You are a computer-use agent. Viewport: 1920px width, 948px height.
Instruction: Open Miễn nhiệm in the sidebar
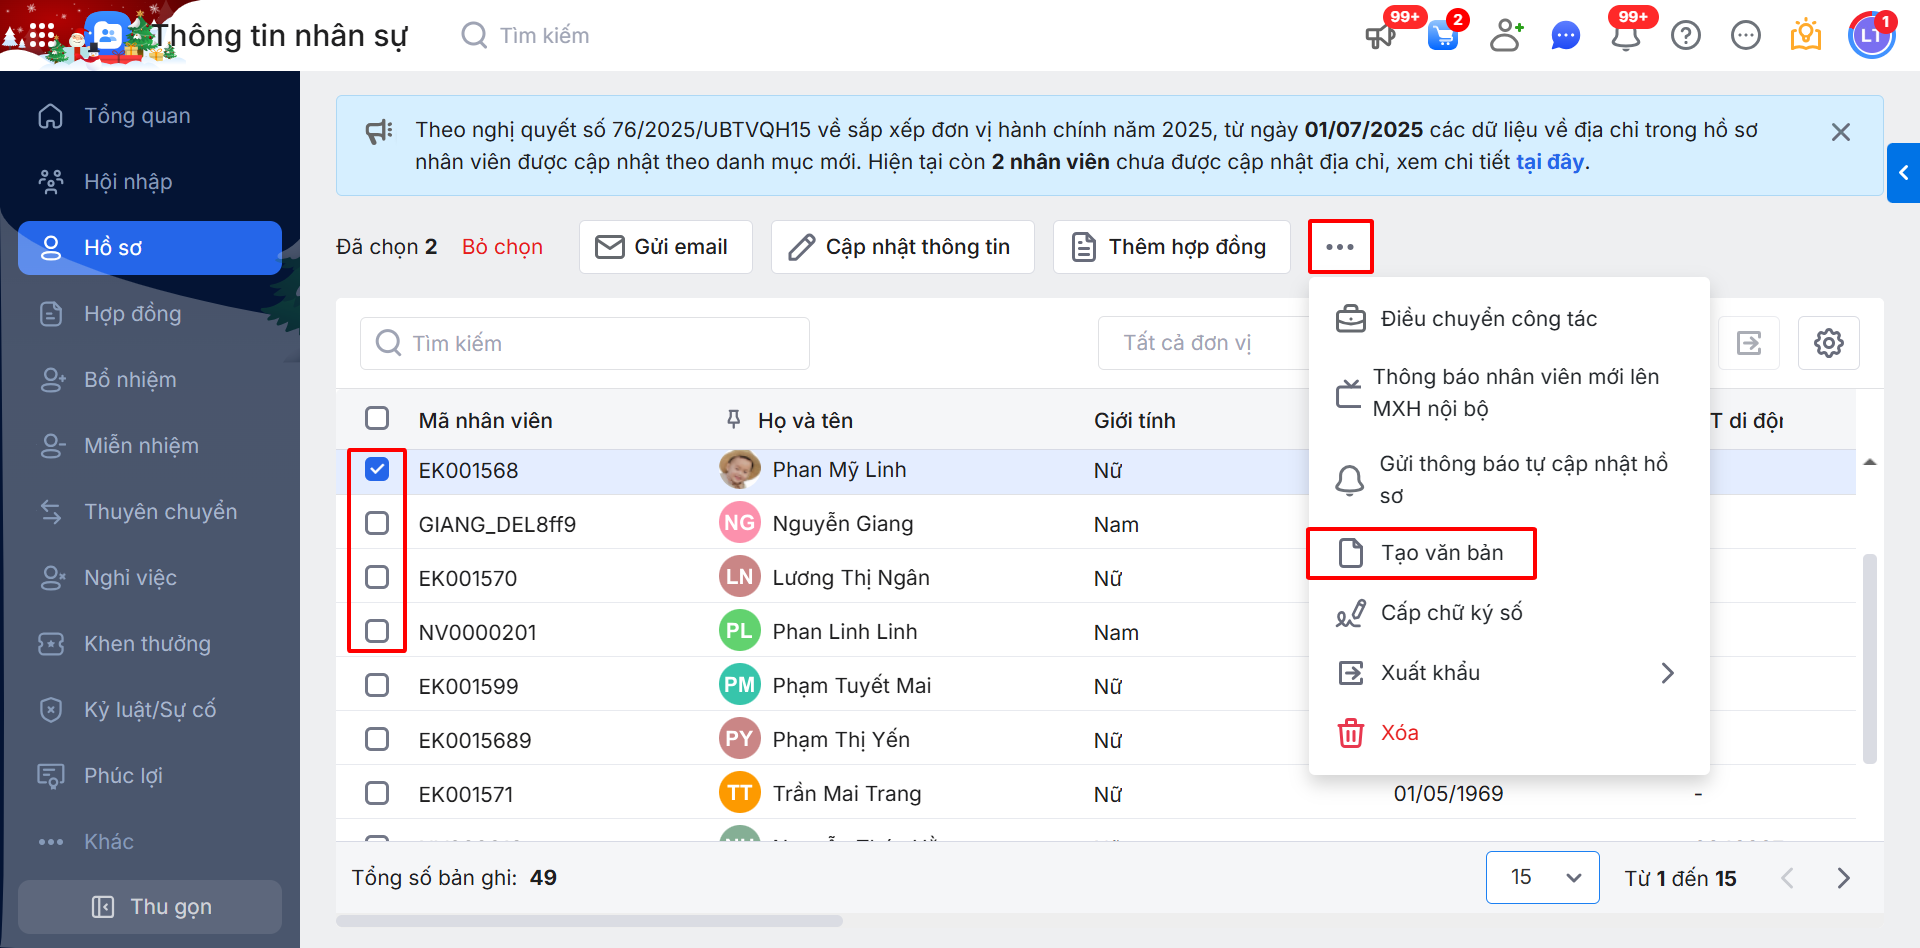click(150, 446)
